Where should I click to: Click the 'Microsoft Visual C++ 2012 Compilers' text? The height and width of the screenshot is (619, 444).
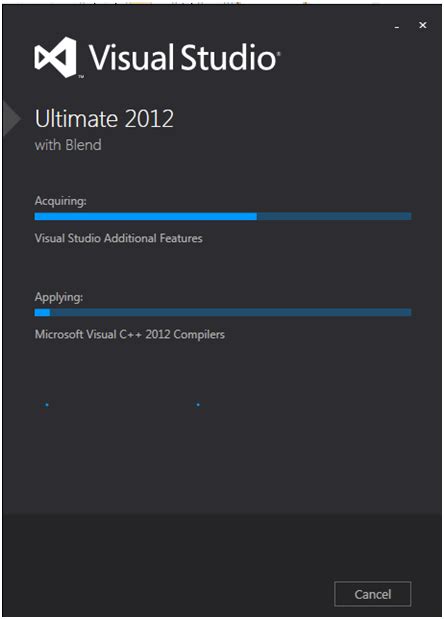pyautogui.click(x=130, y=334)
